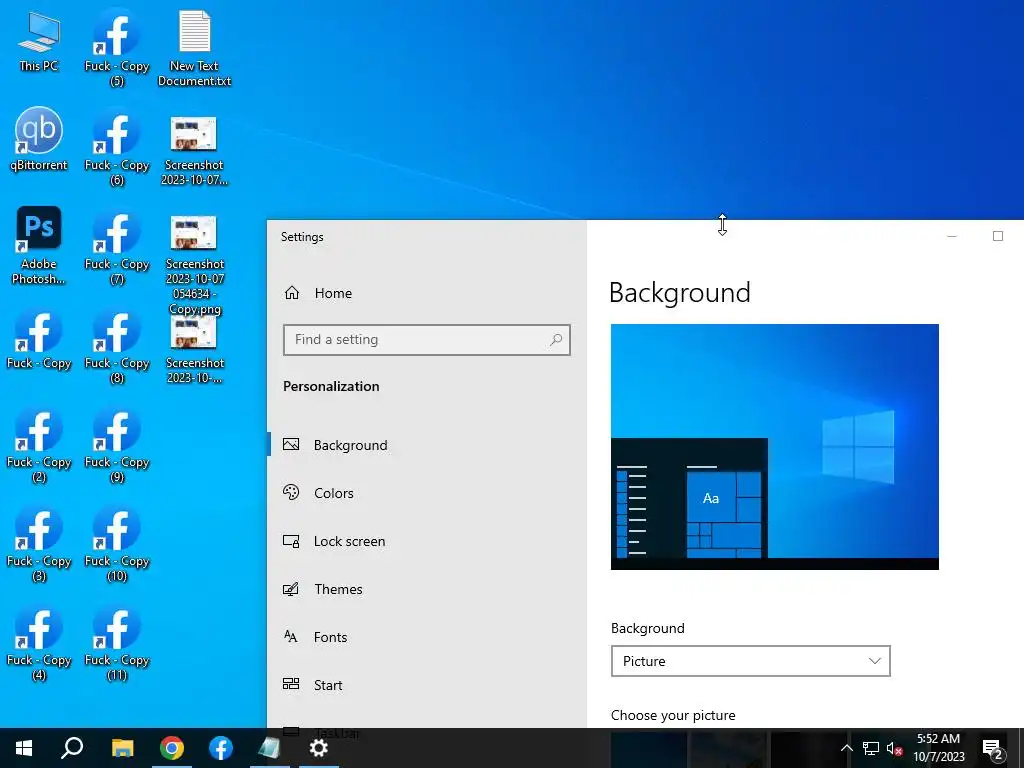This screenshot has width=1024, height=768.
Task: Select the Fuck - Copy (9) shortcut
Action: coord(117,445)
